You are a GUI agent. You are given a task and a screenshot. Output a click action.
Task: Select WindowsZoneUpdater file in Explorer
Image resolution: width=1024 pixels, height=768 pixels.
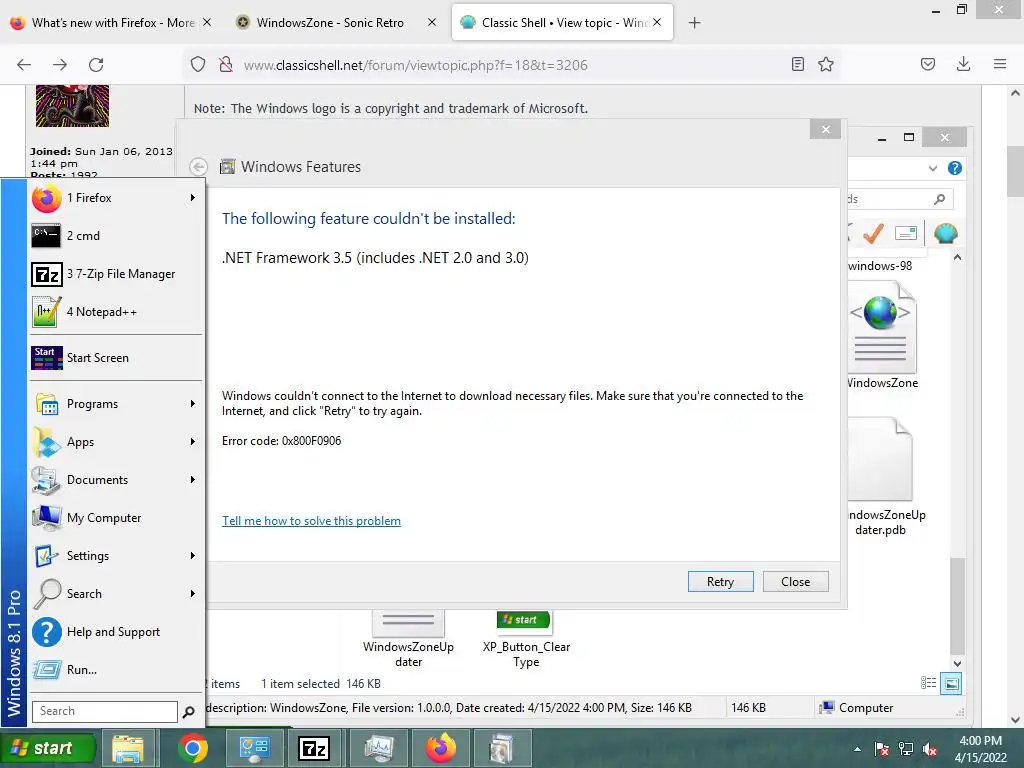click(x=408, y=639)
